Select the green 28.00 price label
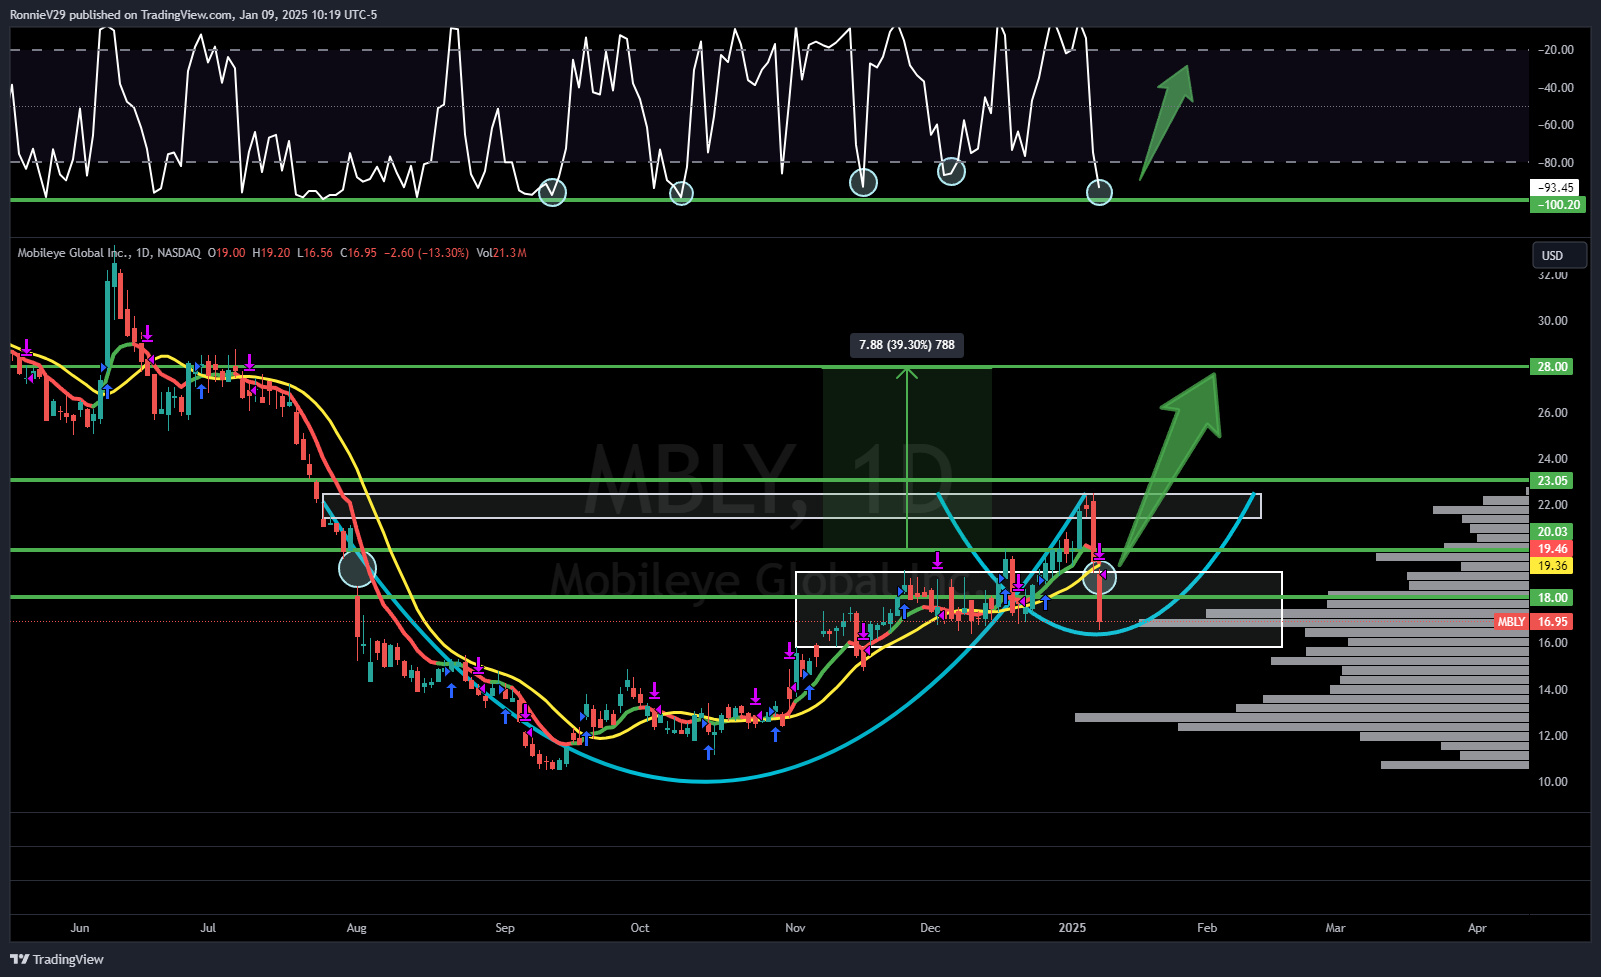 click(1552, 367)
